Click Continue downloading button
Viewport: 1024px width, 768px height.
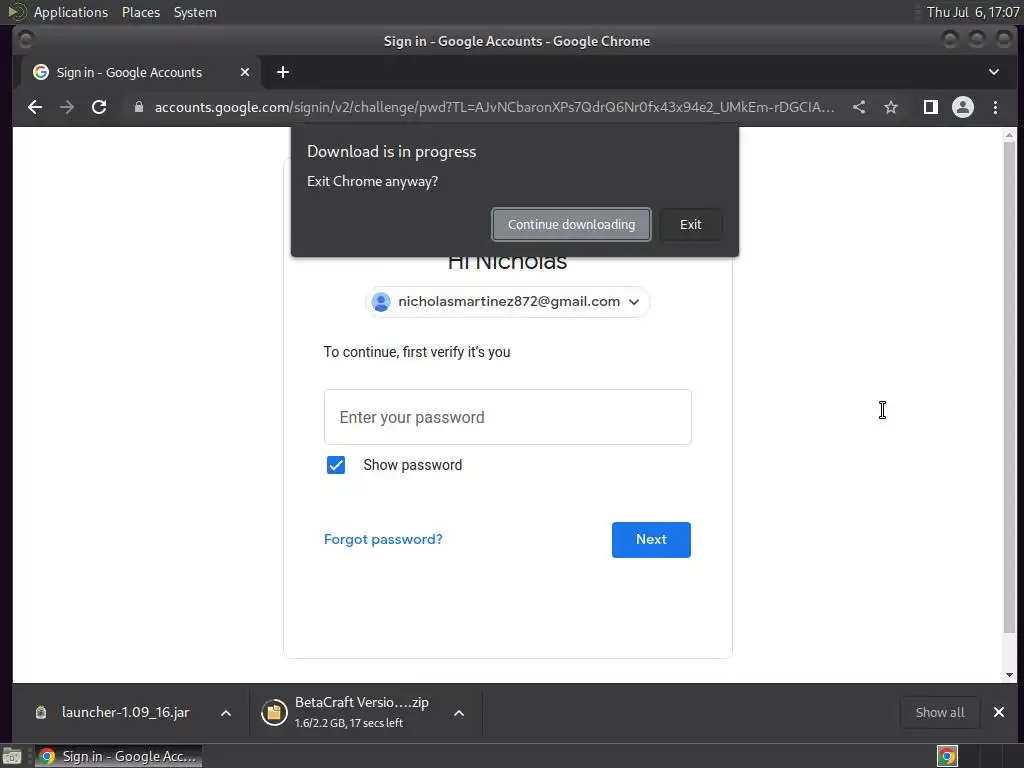click(x=571, y=225)
